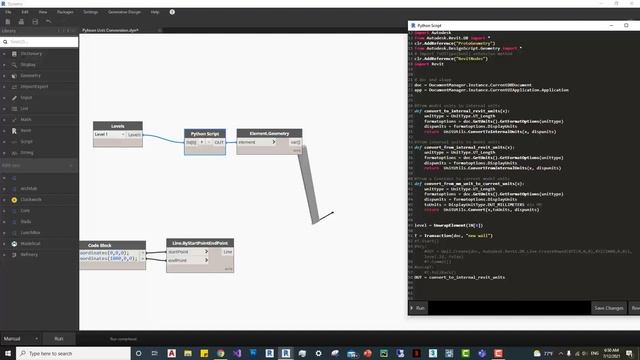This screenshot has width=640, height=360.
Task: Click the Levels output port on Levels node
Action: pyautogui.click(x=134, y=134)
